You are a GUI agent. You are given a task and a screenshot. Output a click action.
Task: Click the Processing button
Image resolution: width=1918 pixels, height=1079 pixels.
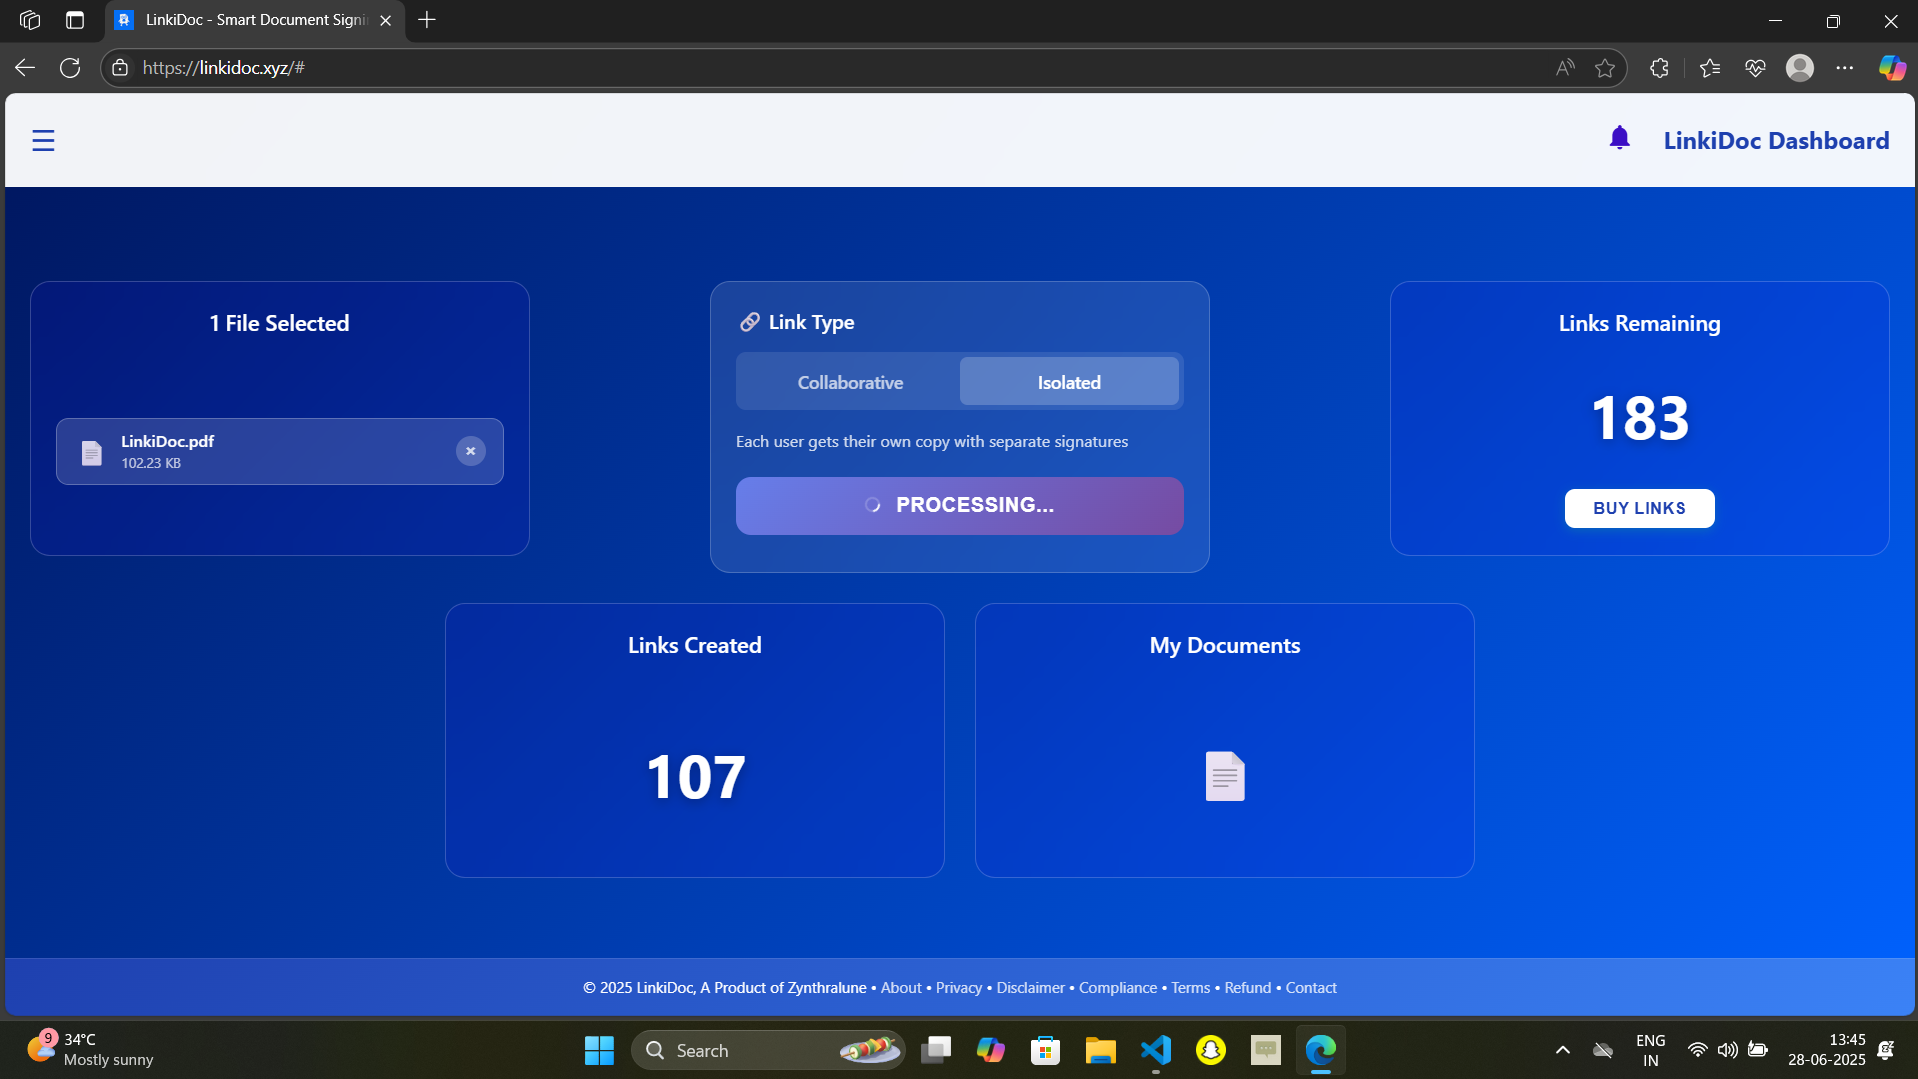coord(959,505)
